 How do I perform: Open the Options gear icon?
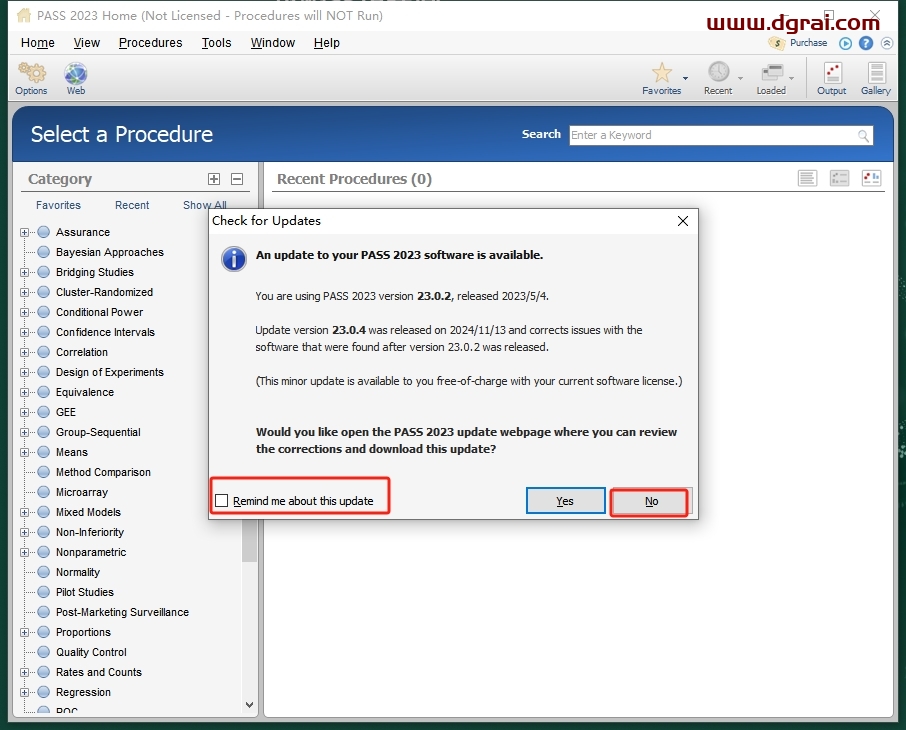point(31,73)
